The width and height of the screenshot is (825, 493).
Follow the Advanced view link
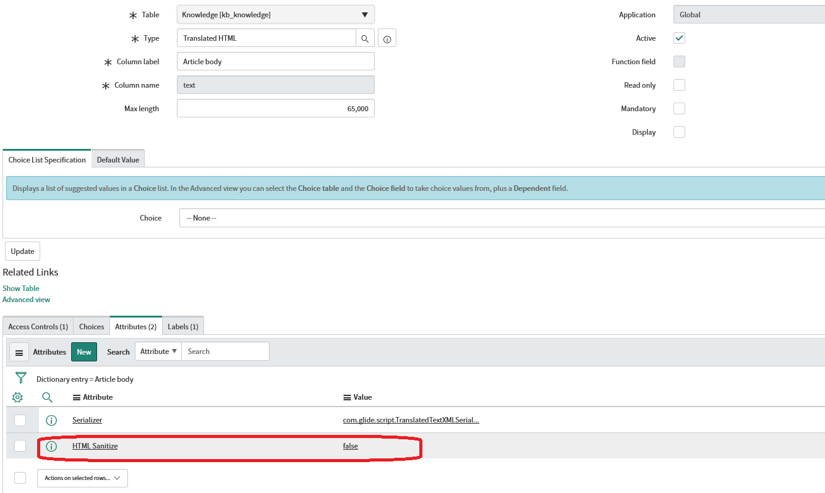(x=26, y=299)
